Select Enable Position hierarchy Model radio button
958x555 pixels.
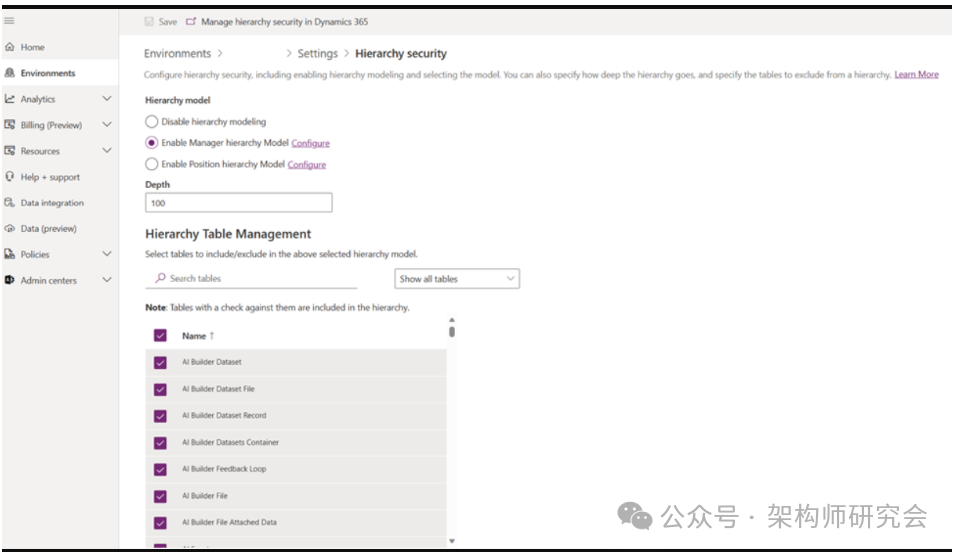152,164
